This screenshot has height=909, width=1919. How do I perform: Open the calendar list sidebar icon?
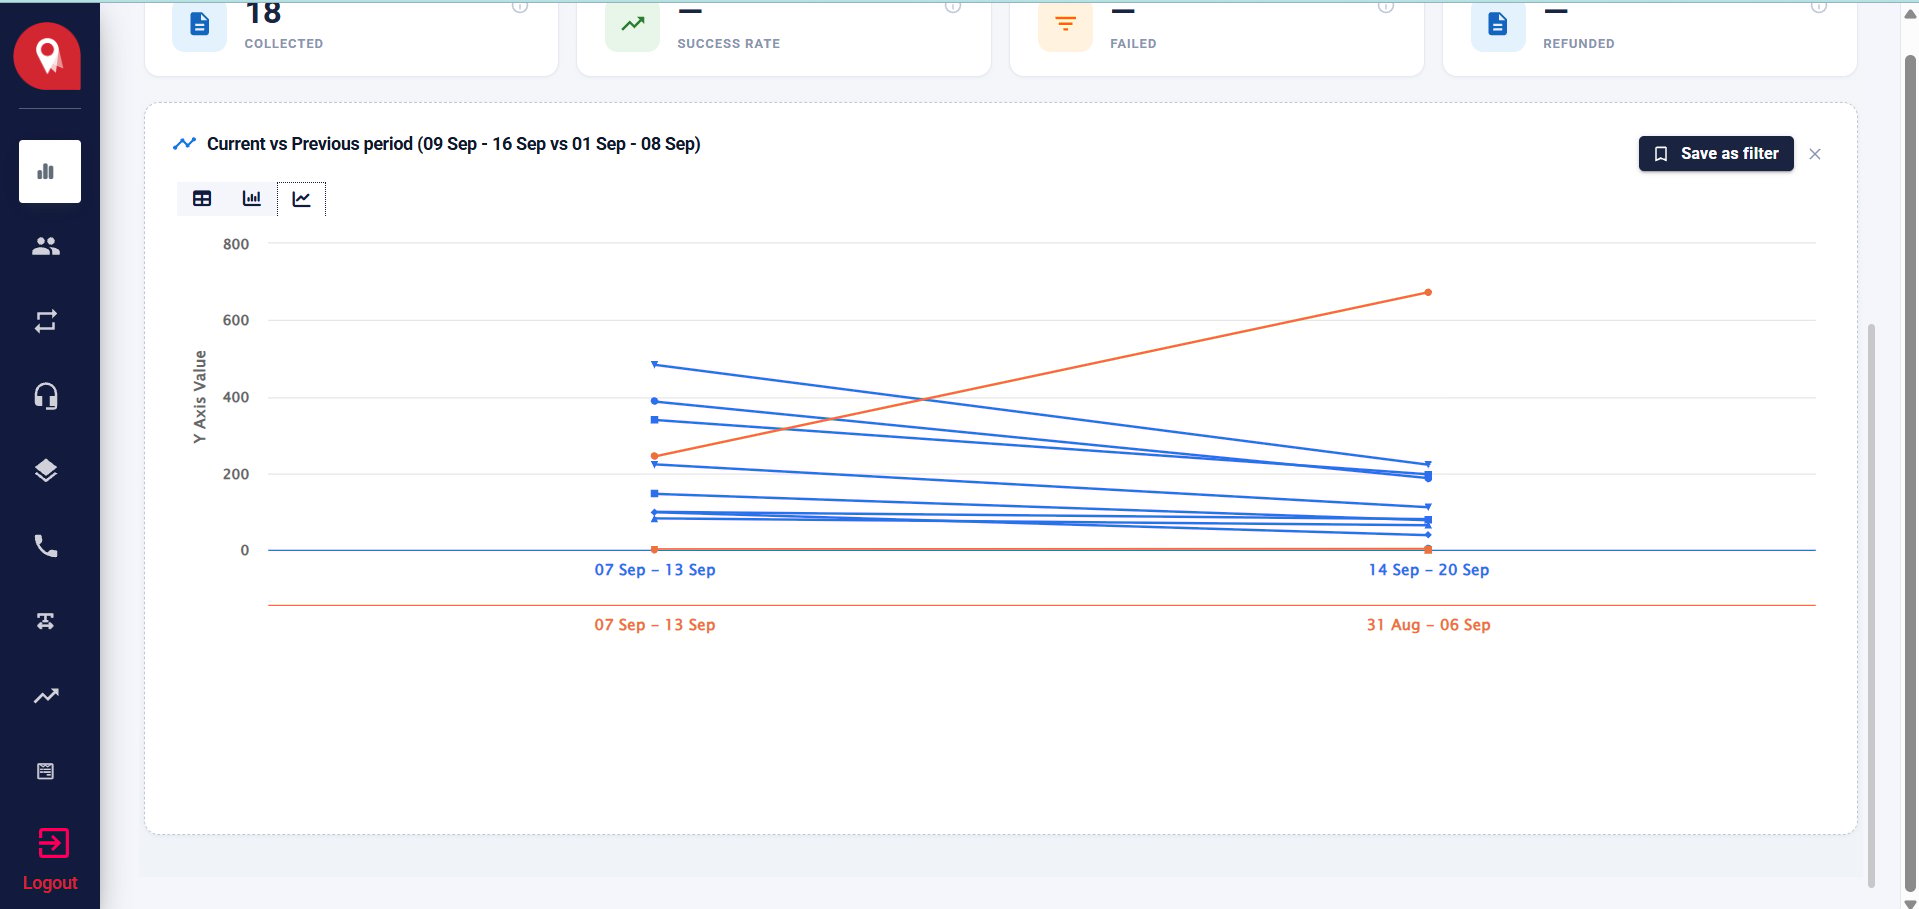click(x=46, y=771)
